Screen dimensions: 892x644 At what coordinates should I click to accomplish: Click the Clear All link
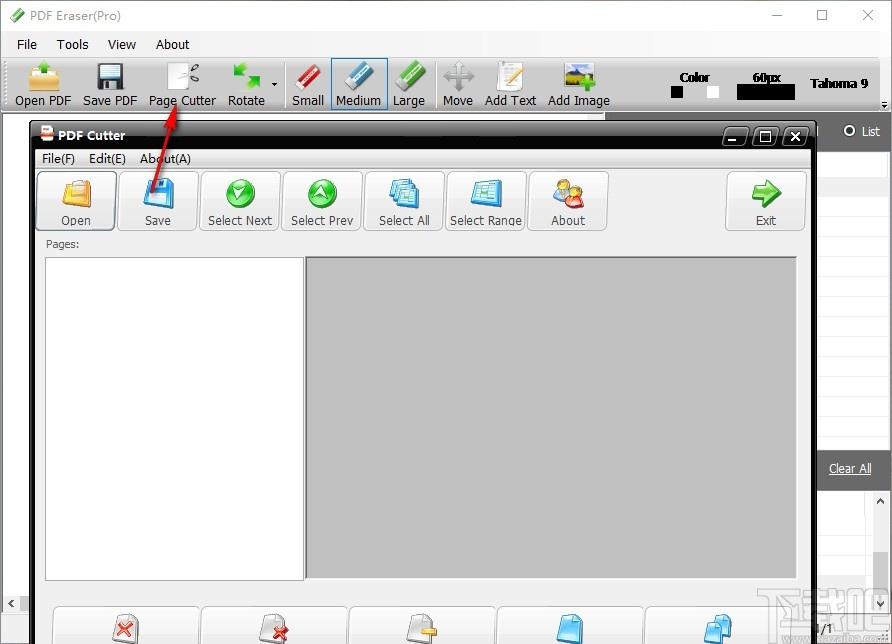(850, 468)
